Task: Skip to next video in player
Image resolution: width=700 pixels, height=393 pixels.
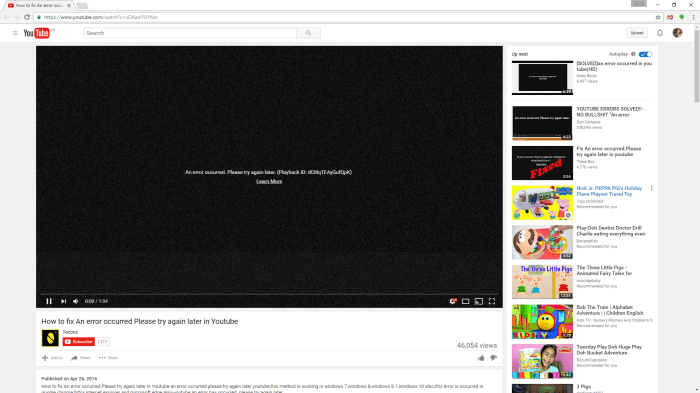Action: [x=63, y=301]
